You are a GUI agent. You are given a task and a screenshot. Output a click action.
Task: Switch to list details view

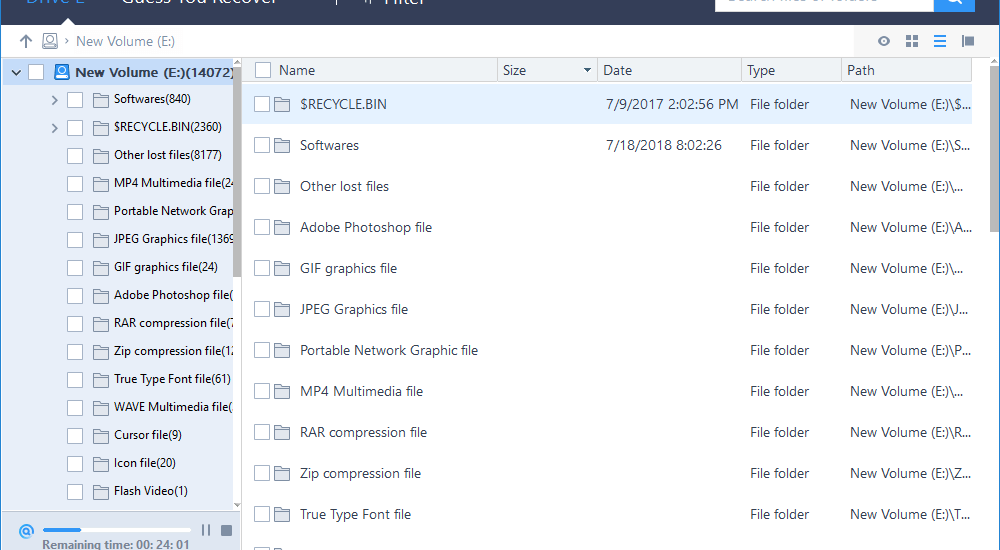939,41
